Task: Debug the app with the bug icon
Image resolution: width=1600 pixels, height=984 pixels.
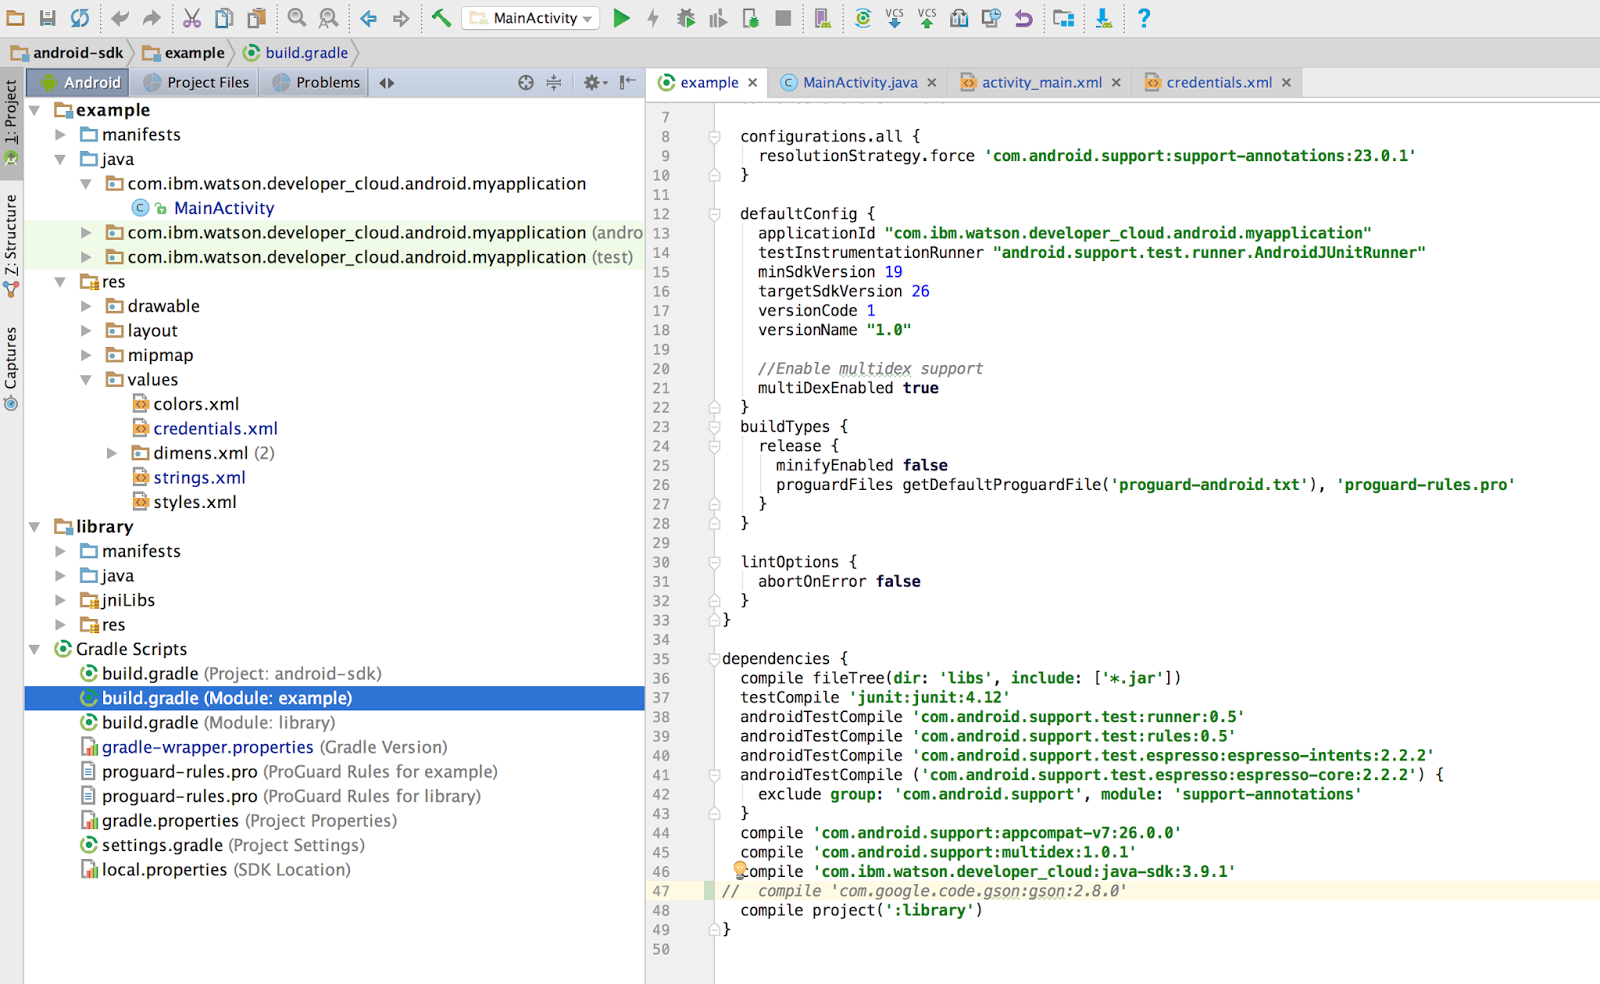Action: tap(686, 18)
